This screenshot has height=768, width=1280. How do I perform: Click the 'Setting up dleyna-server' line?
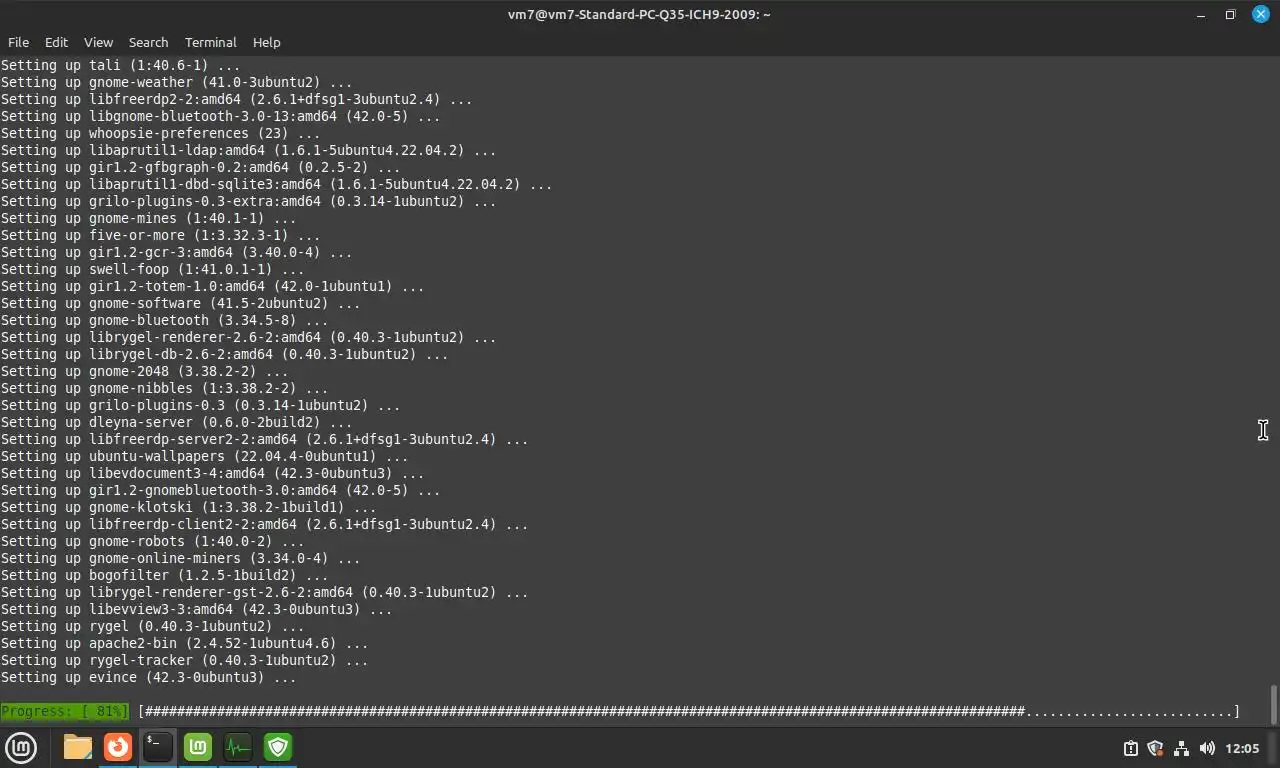pyautogui.click(x=176, y=422)
